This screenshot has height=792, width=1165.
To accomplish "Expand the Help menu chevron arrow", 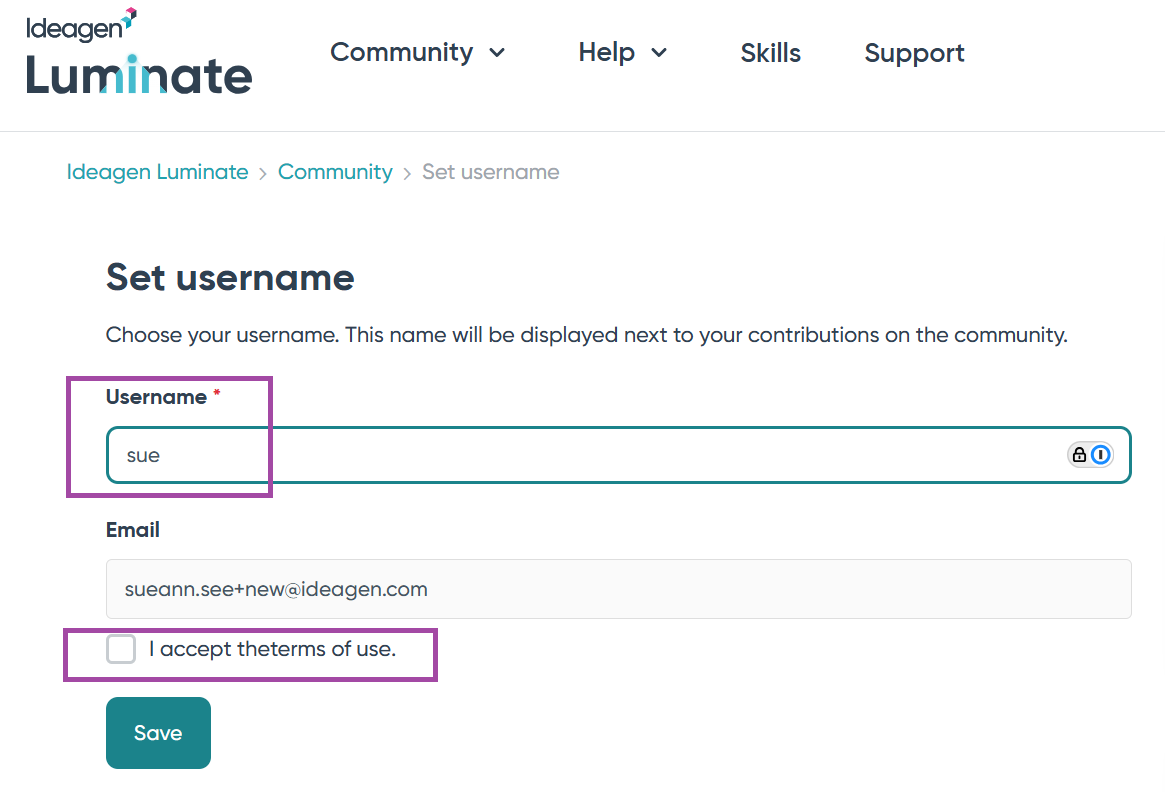I will click(659, 53).
